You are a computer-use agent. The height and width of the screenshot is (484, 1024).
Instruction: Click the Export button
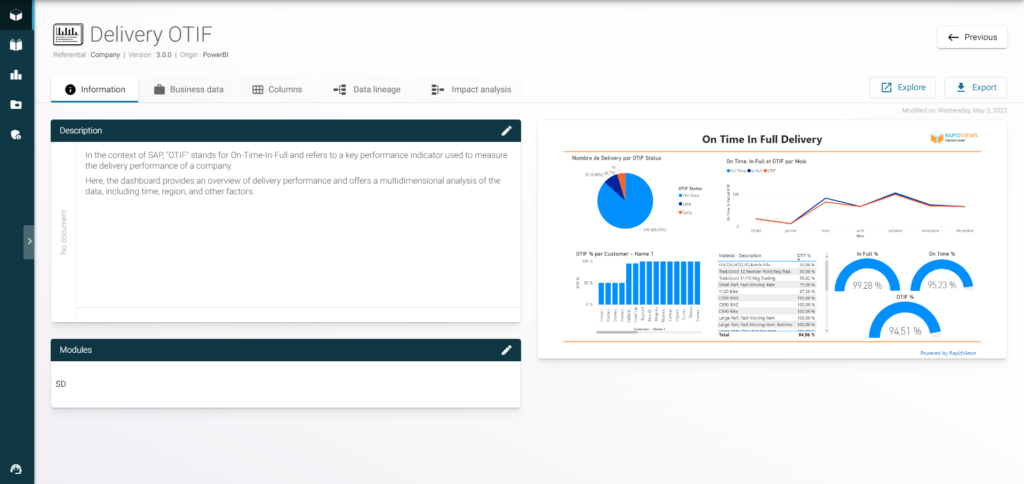[x=975, y=87]
